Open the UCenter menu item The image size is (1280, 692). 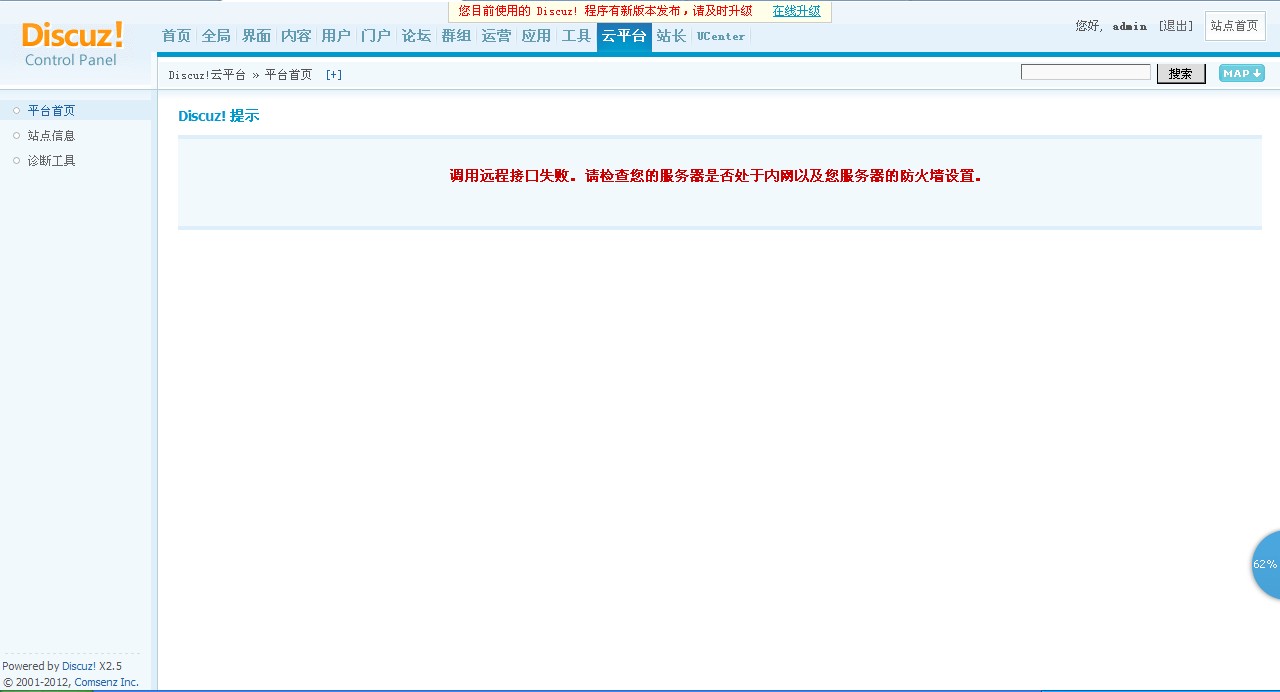coord(721,36)
